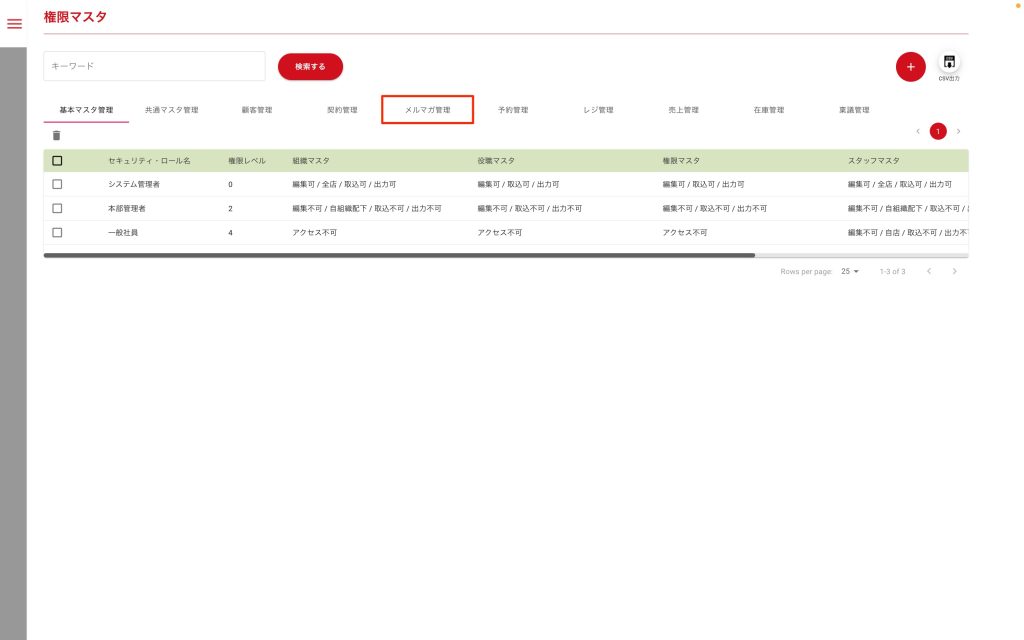Go to next page chevron above table
1024x640 pixels.
tap(958, 131)
